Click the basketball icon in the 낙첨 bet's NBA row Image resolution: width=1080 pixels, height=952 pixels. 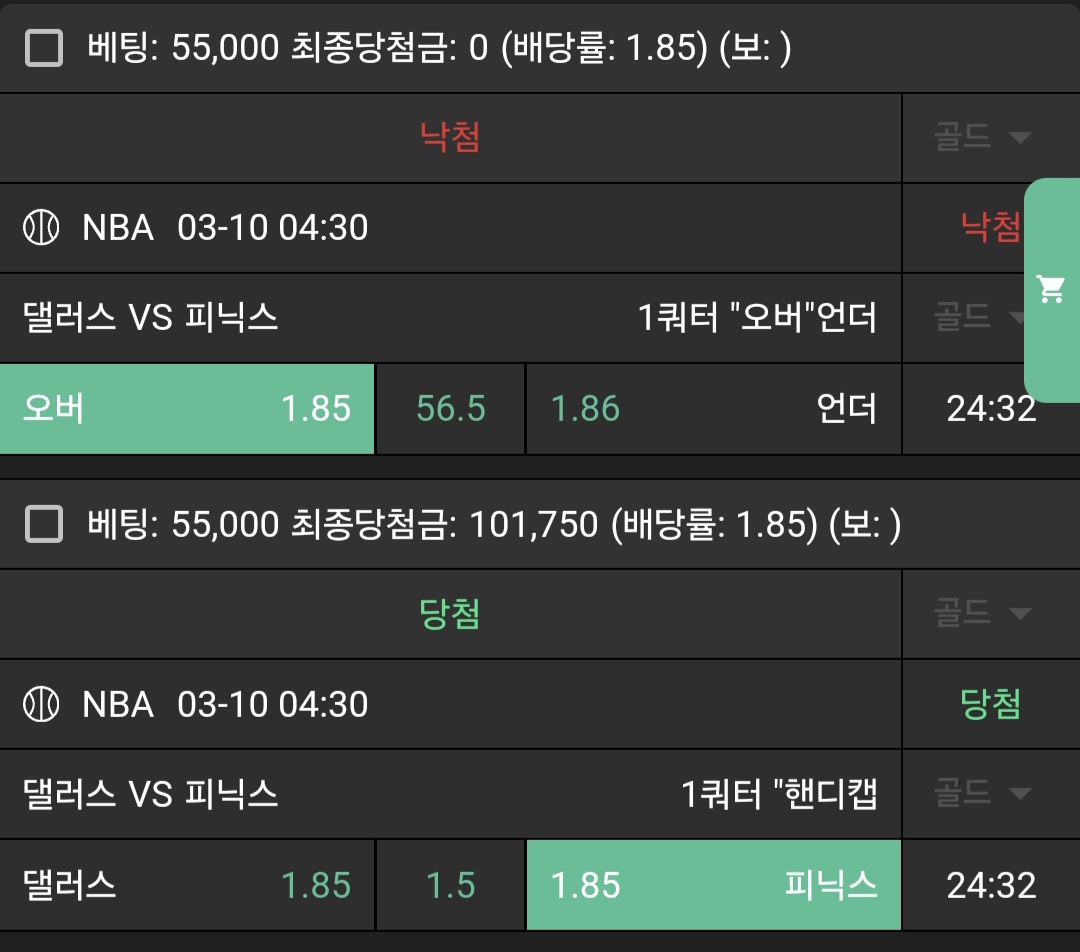coord(41,228)
